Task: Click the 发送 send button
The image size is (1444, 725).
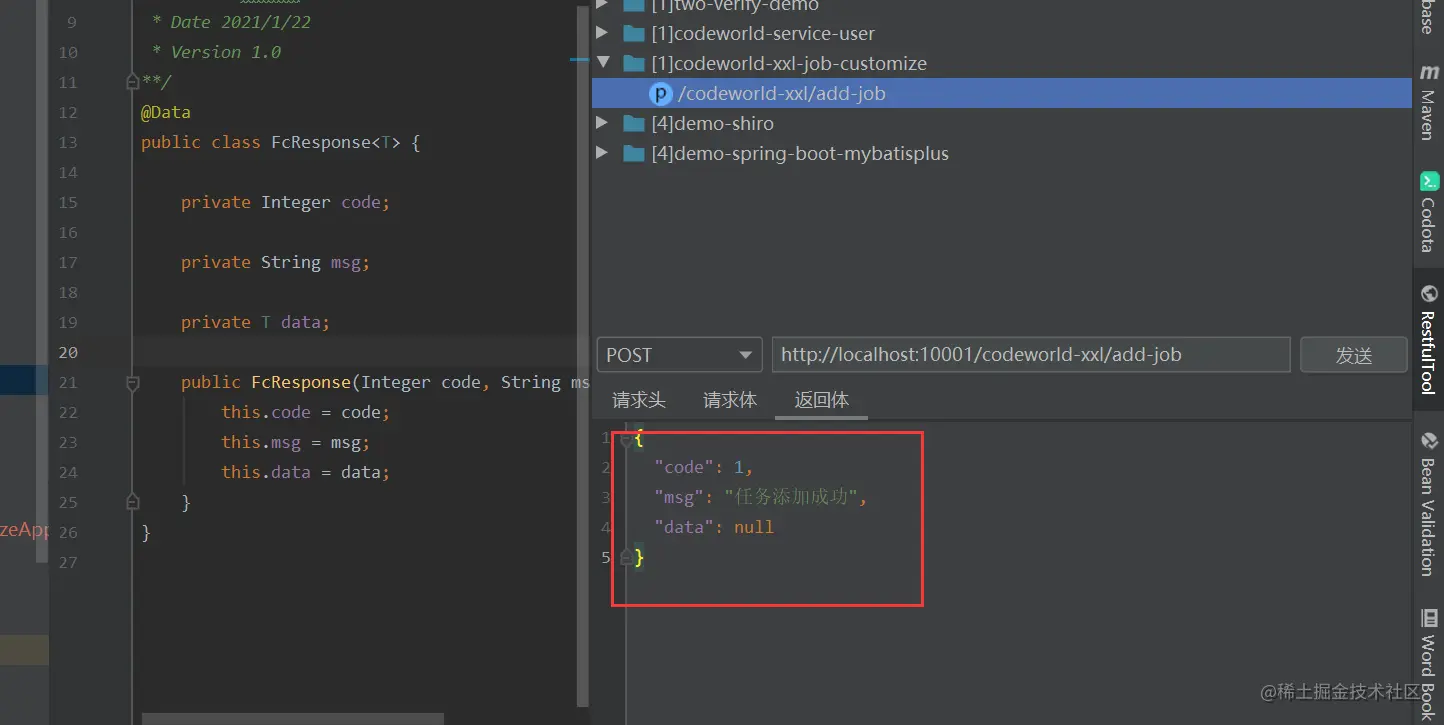Action: [1354, 355]
